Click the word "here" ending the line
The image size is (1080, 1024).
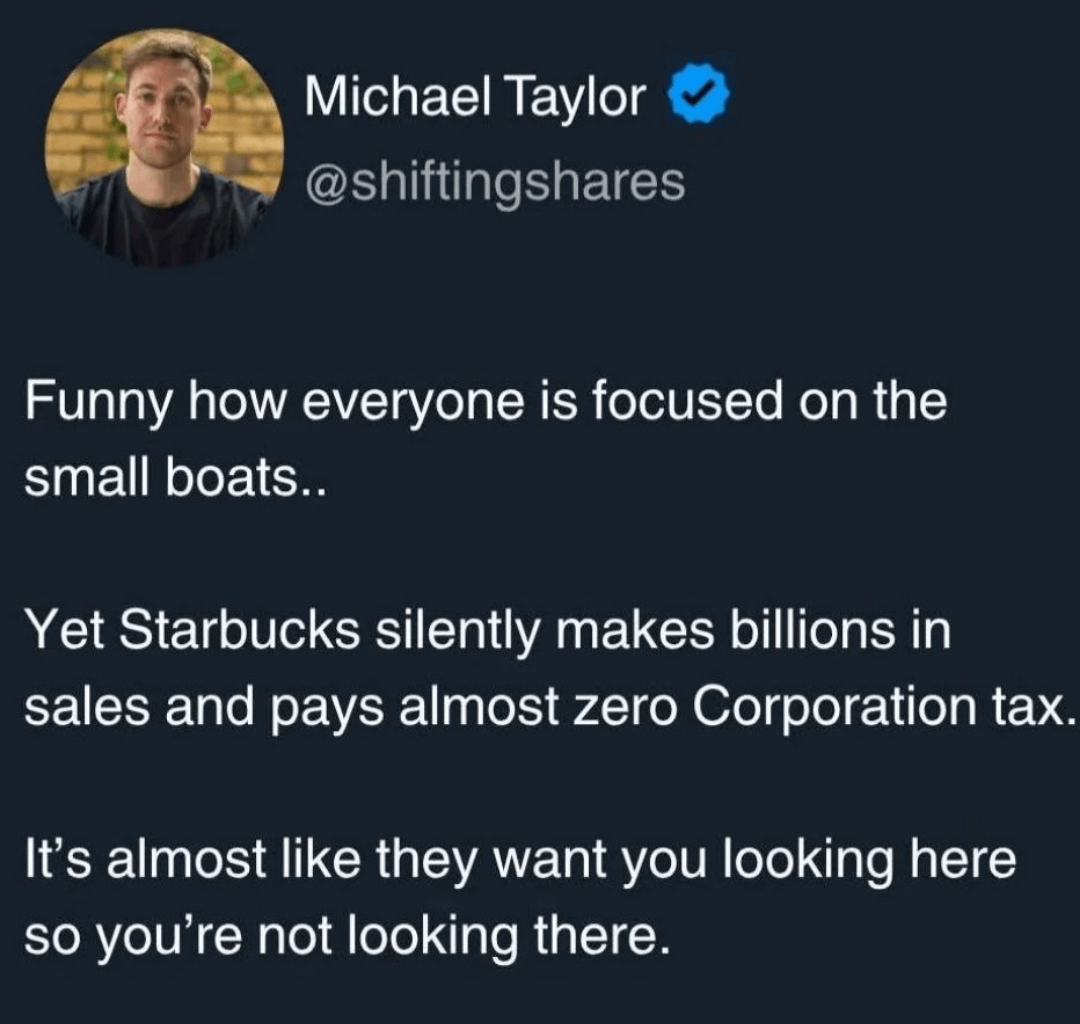[962, 859]
